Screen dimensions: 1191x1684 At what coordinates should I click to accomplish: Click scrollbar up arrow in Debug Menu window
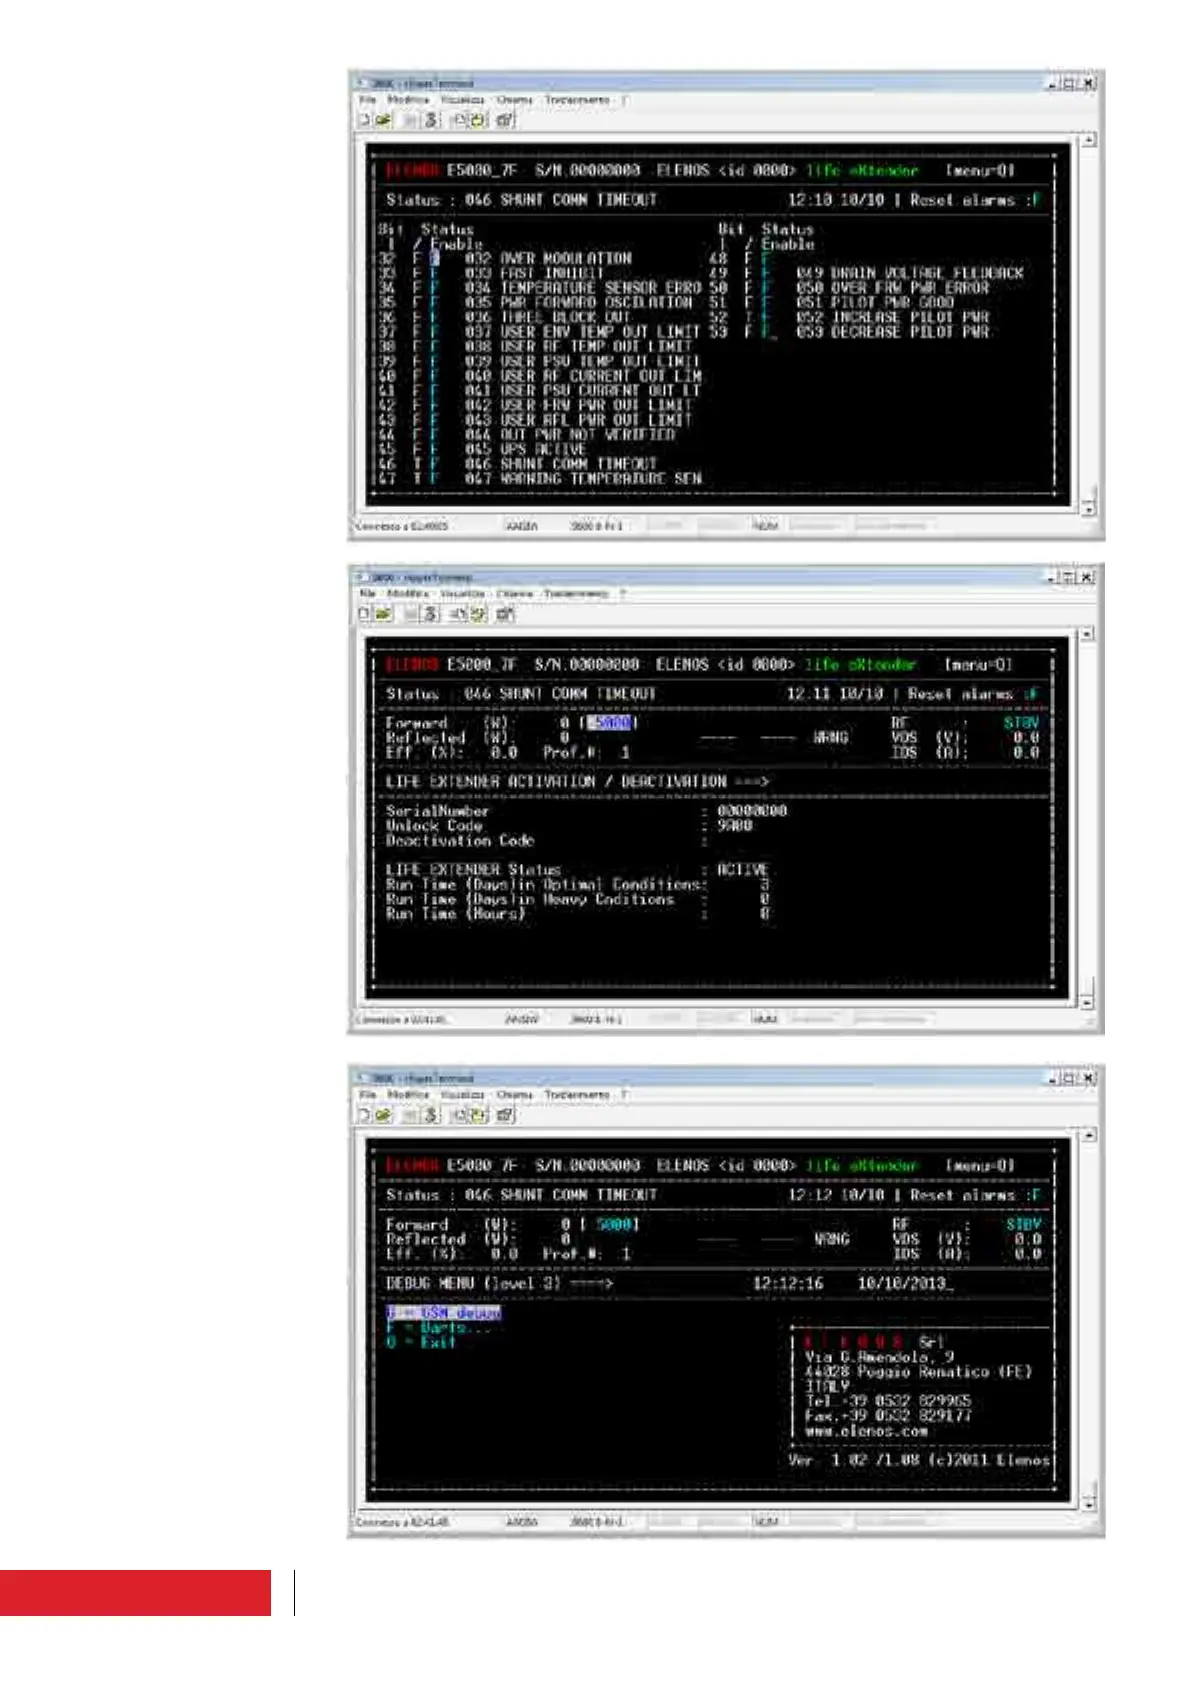[x=1088, y=1136]
